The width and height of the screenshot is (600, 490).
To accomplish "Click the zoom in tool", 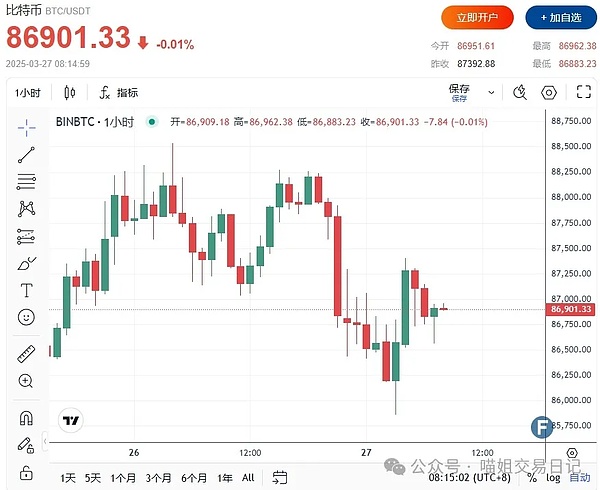I will click(26, 381).
